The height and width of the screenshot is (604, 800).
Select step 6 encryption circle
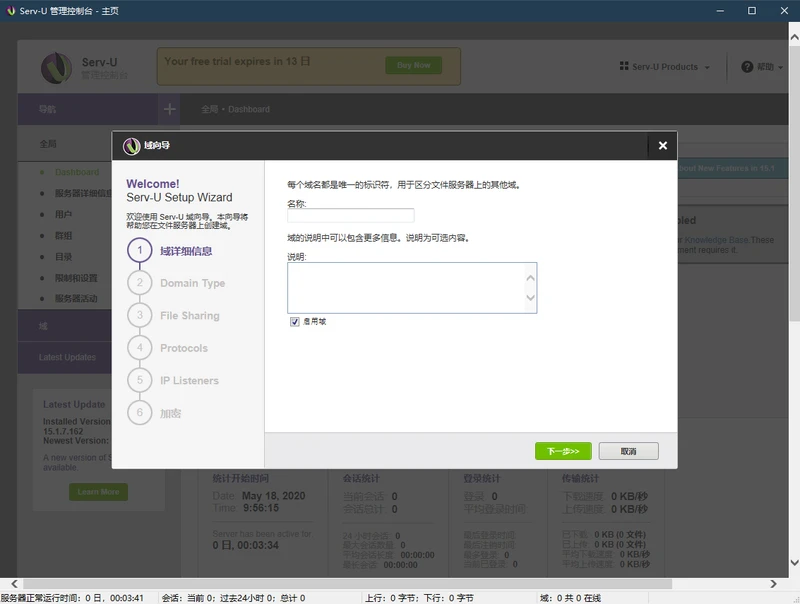coord(139,413)
